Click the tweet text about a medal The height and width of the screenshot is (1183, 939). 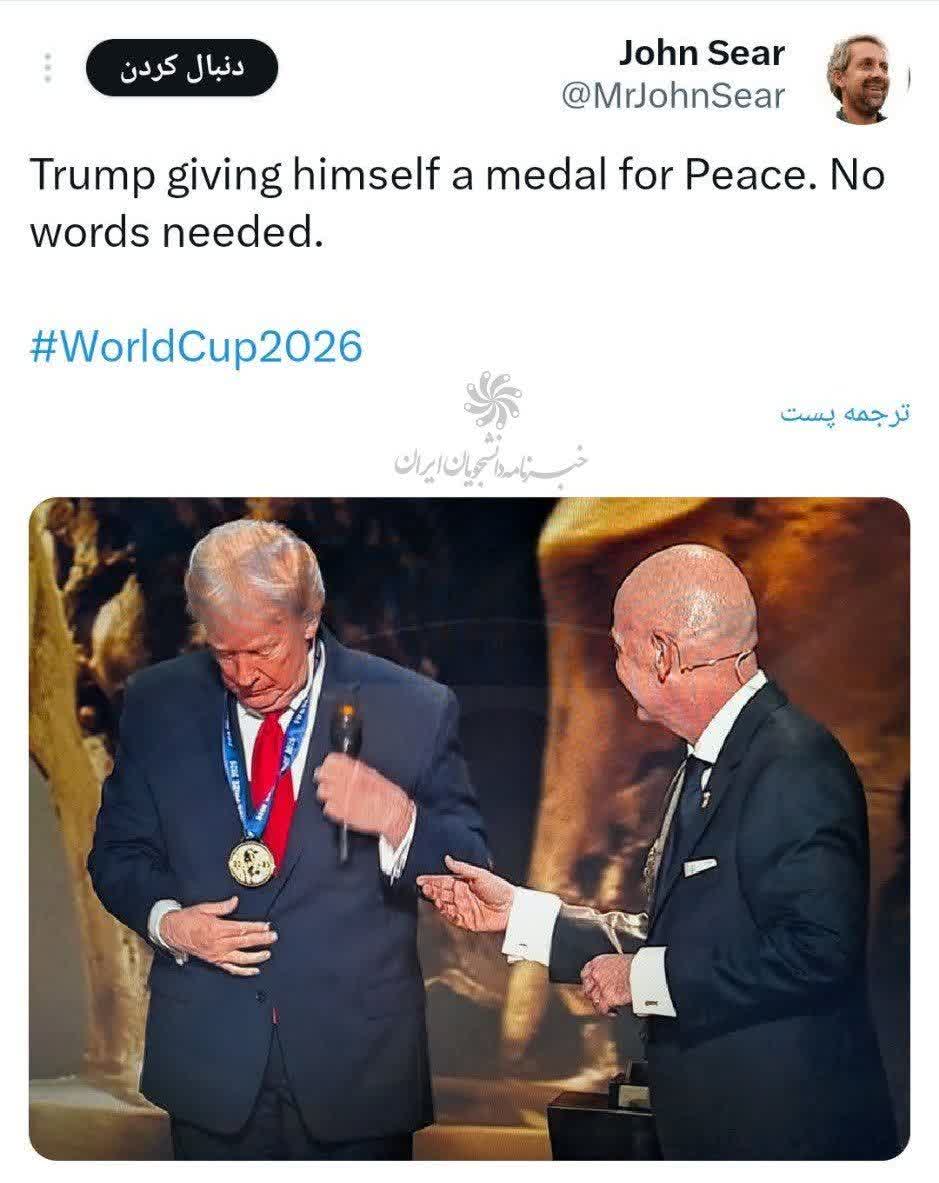point(457,202)
